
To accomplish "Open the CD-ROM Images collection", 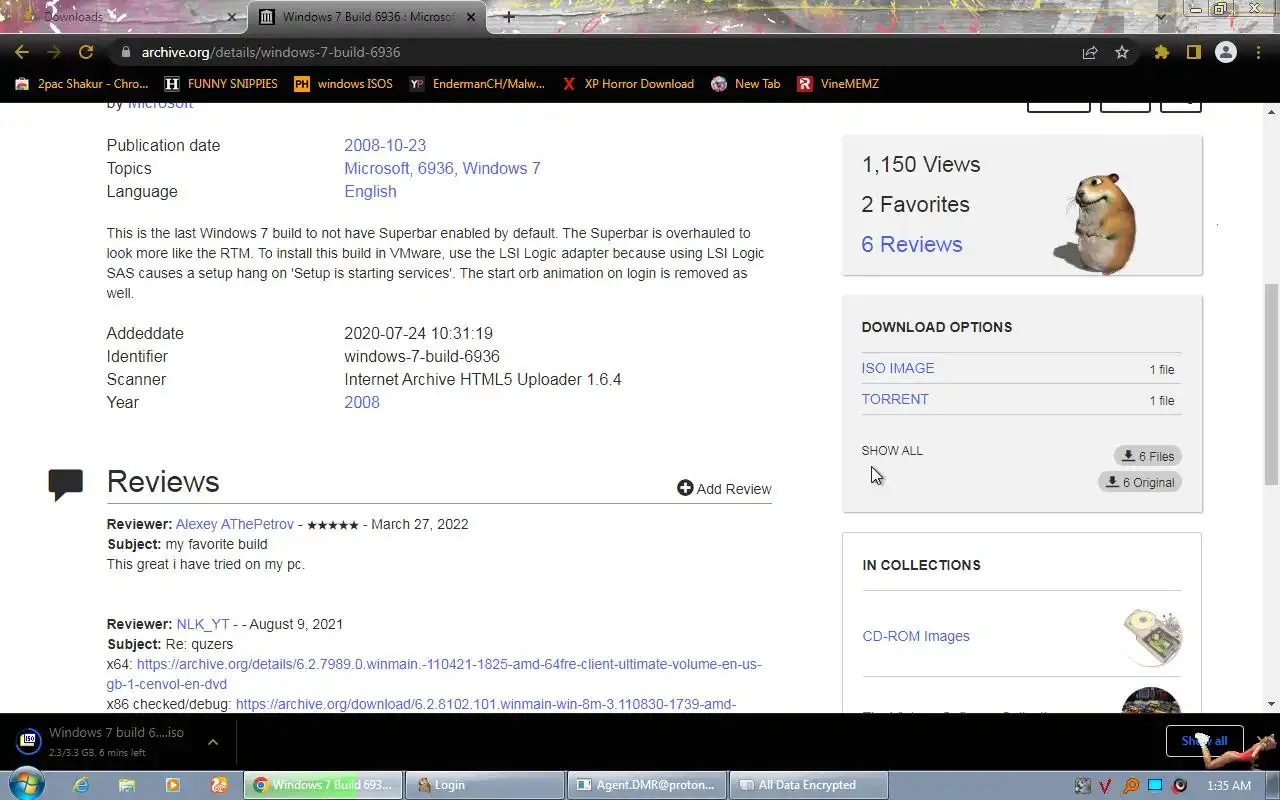I will pyautogui.click(x=916, y=636).
